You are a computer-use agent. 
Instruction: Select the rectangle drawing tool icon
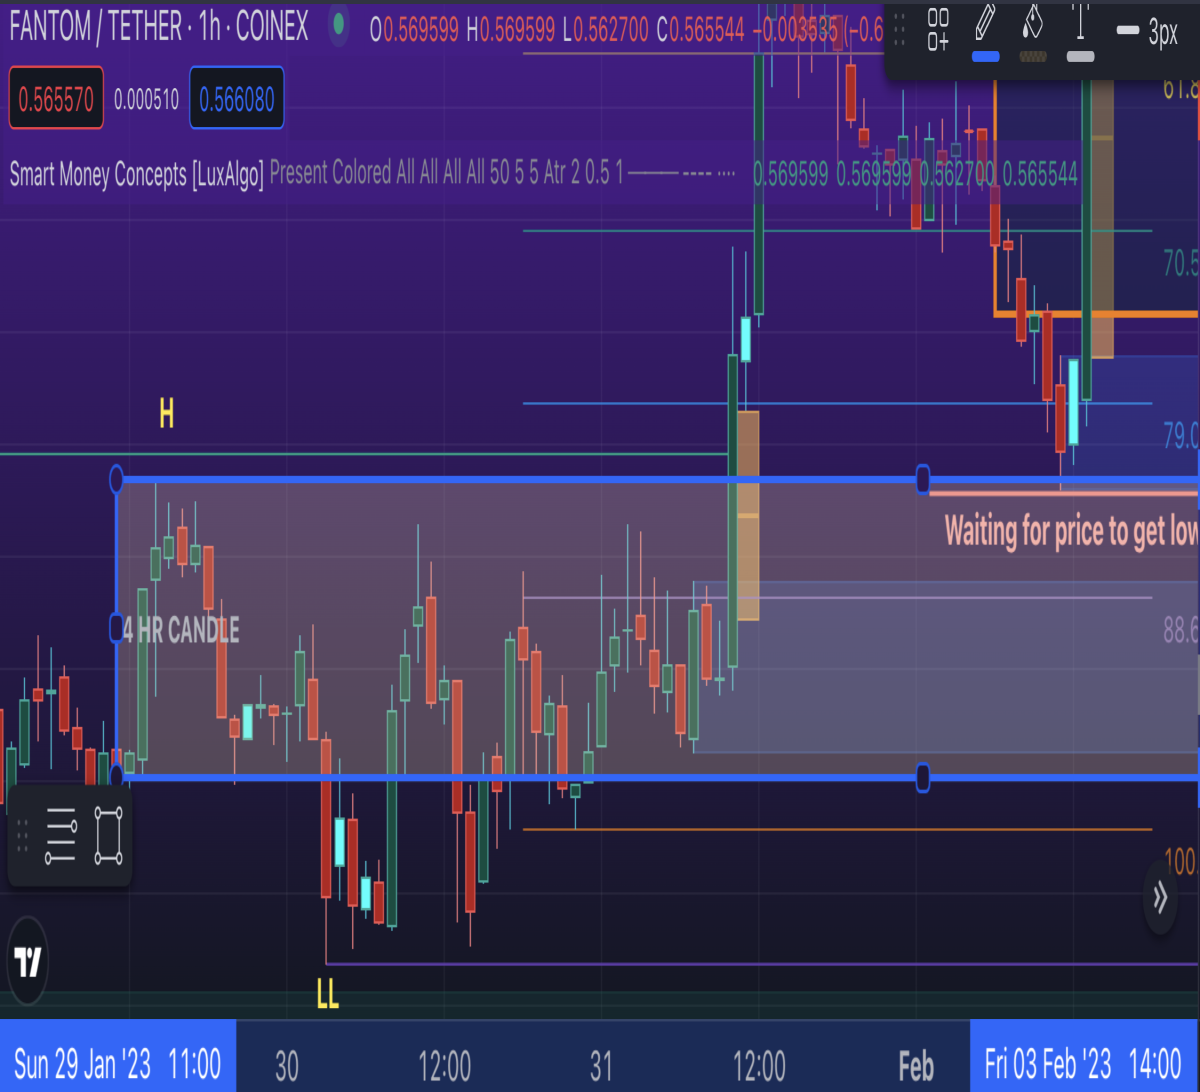pyautogui.click(x=109, y=836)
